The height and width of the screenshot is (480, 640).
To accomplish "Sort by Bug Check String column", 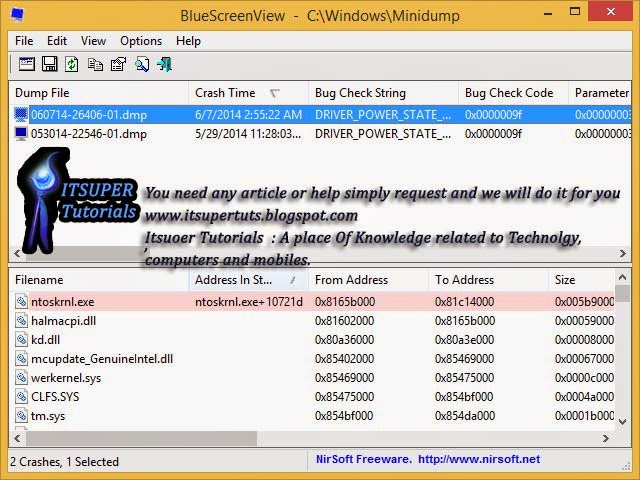I will tap(384, 93).
